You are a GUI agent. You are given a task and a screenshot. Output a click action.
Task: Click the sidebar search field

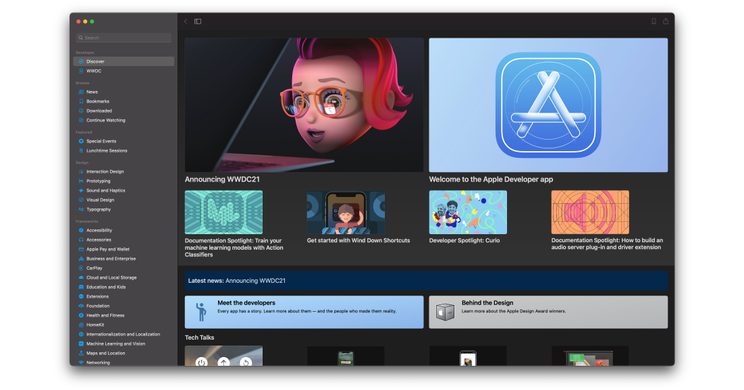point(124,37)
